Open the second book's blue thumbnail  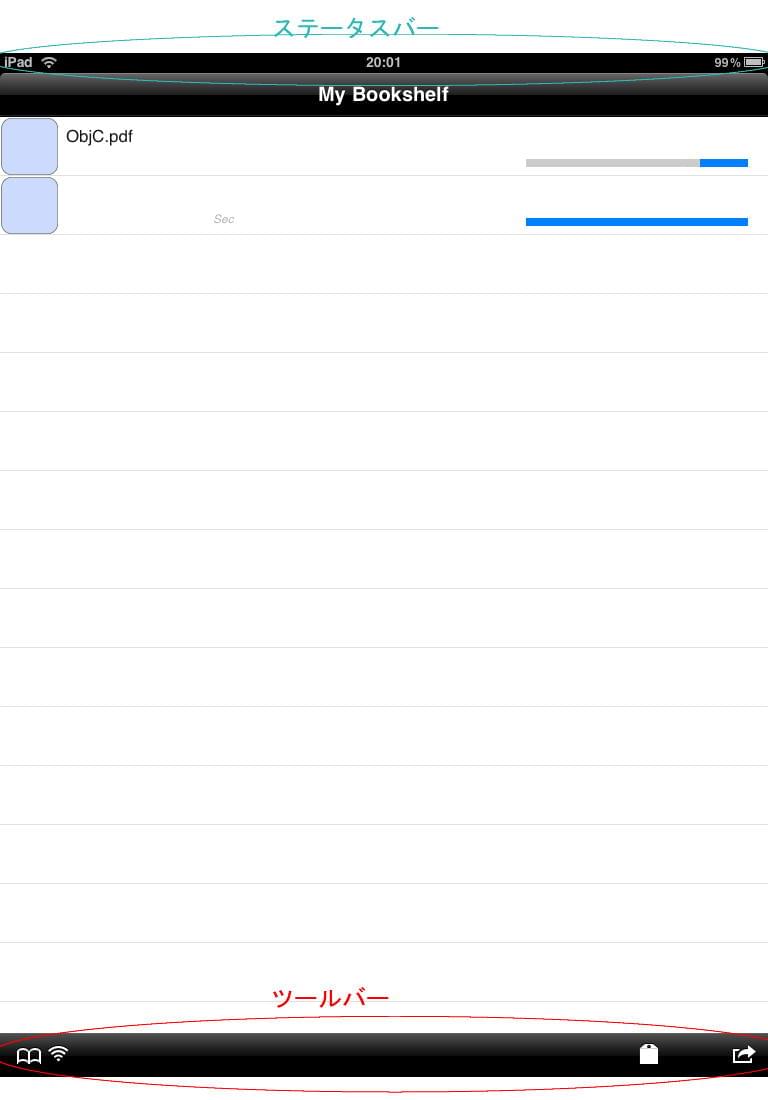(29, 205)
